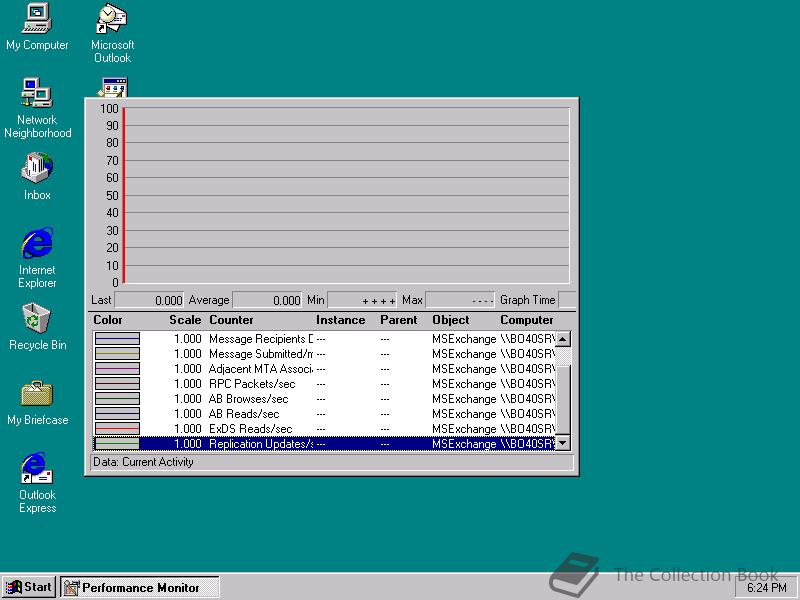Select the Recycle Bin icon

pos(37,327)
